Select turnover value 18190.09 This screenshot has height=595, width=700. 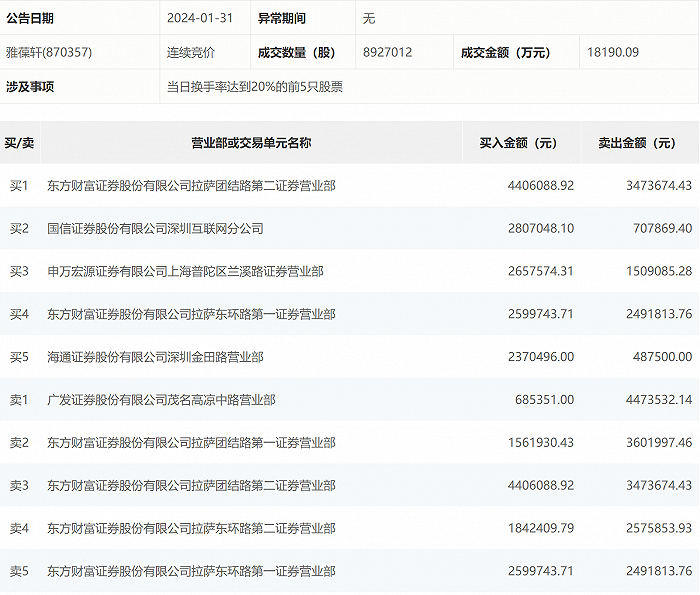click(612, 52)
